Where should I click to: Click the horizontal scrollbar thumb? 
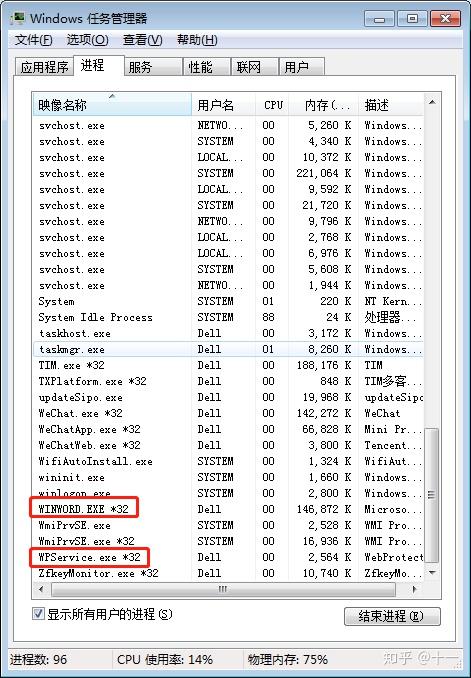(223, 589)
